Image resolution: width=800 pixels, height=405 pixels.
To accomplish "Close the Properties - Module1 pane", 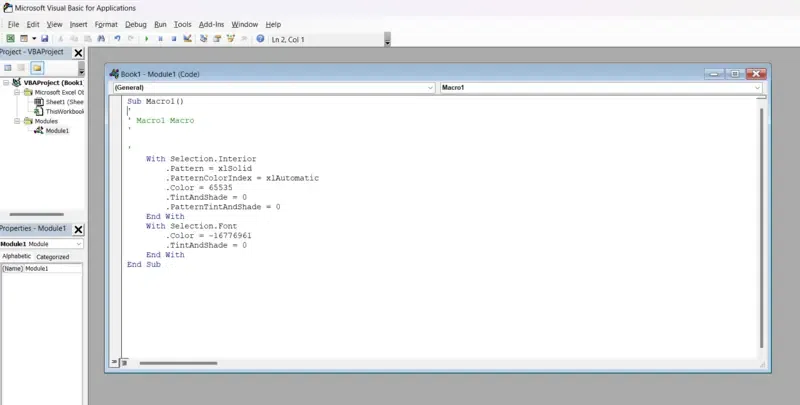I will (x=78, y=230).
